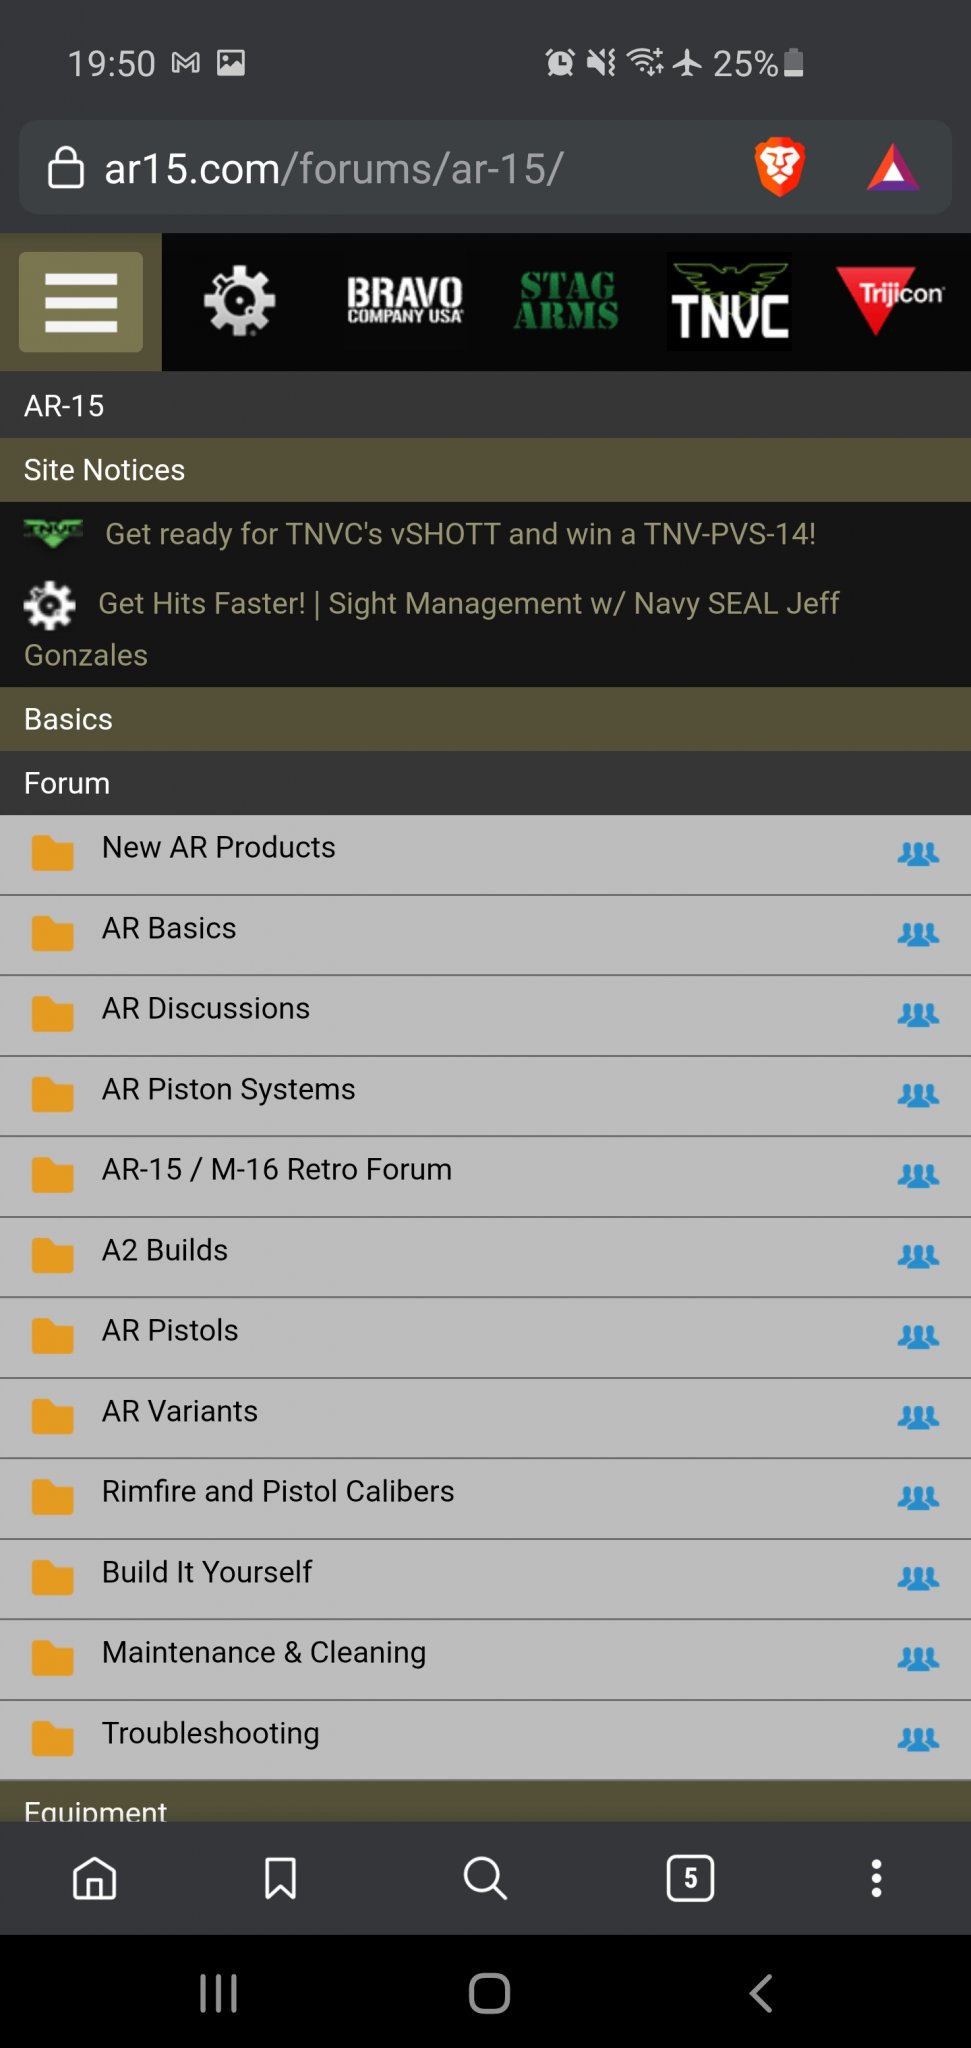Open the TNVC vSHOTT site notice

tap(460, 534)
